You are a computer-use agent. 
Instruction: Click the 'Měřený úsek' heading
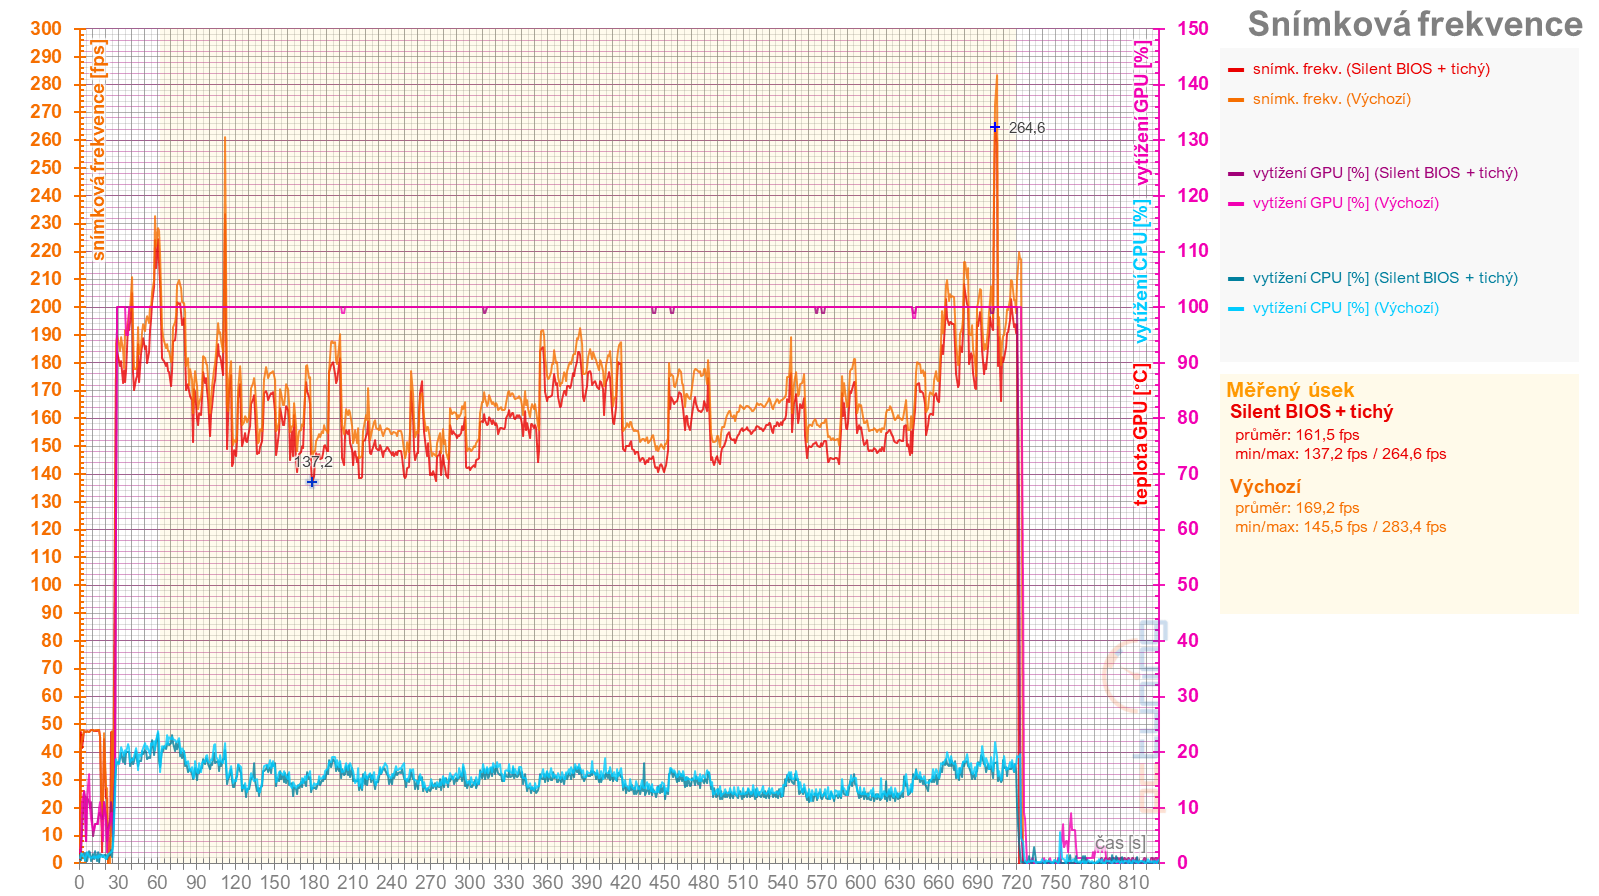[1290, 390]
